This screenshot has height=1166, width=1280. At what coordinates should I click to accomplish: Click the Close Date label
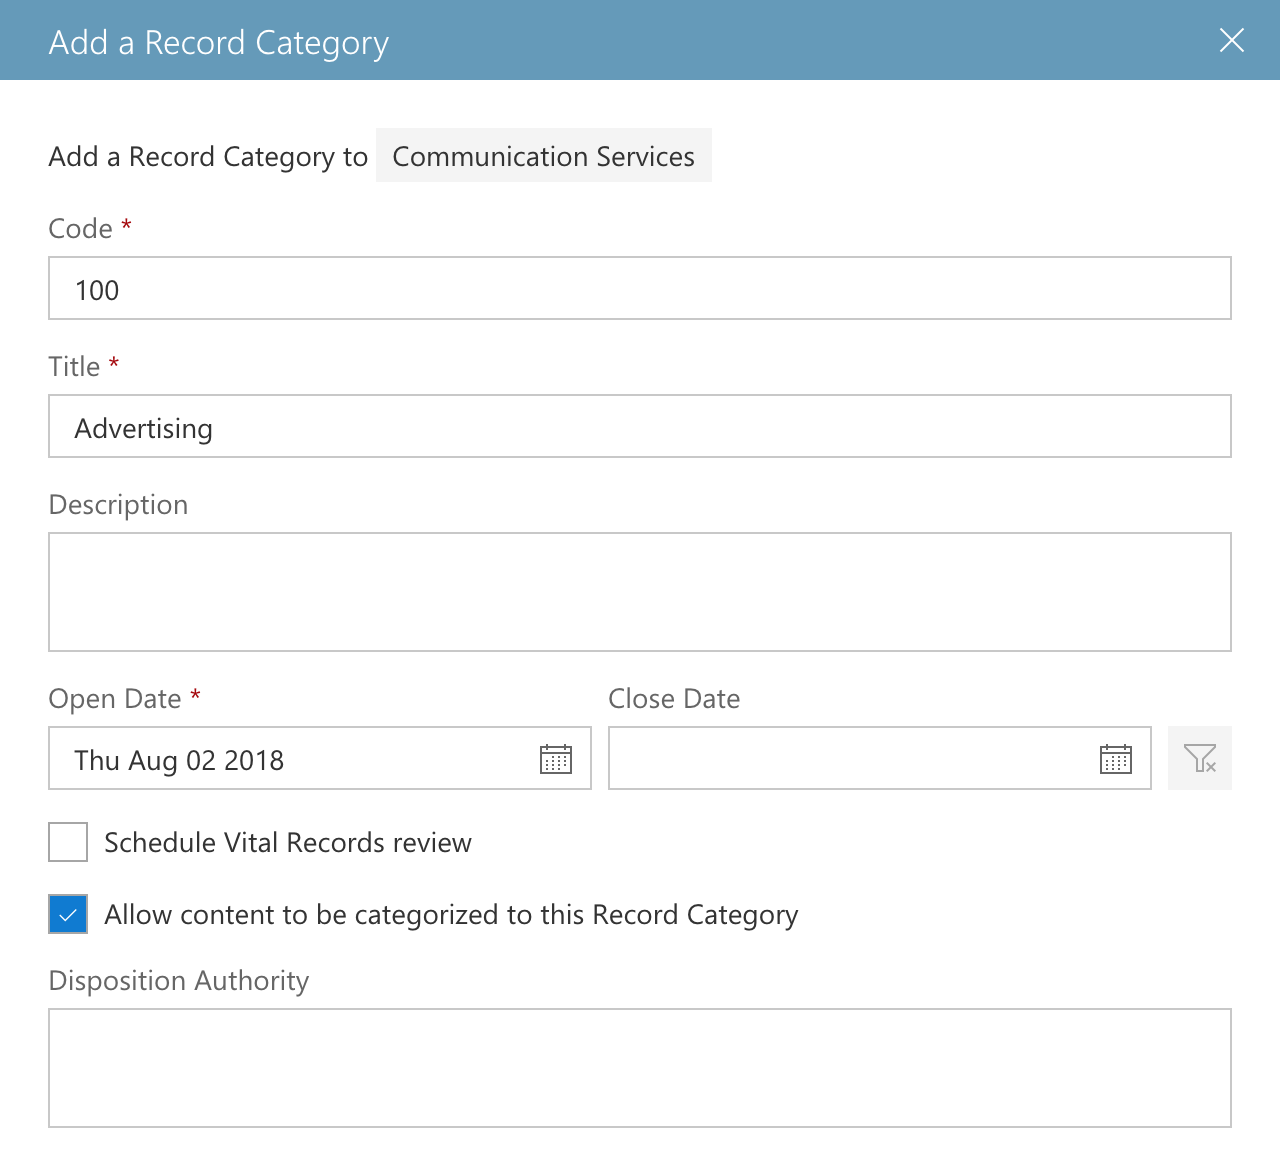674,698
